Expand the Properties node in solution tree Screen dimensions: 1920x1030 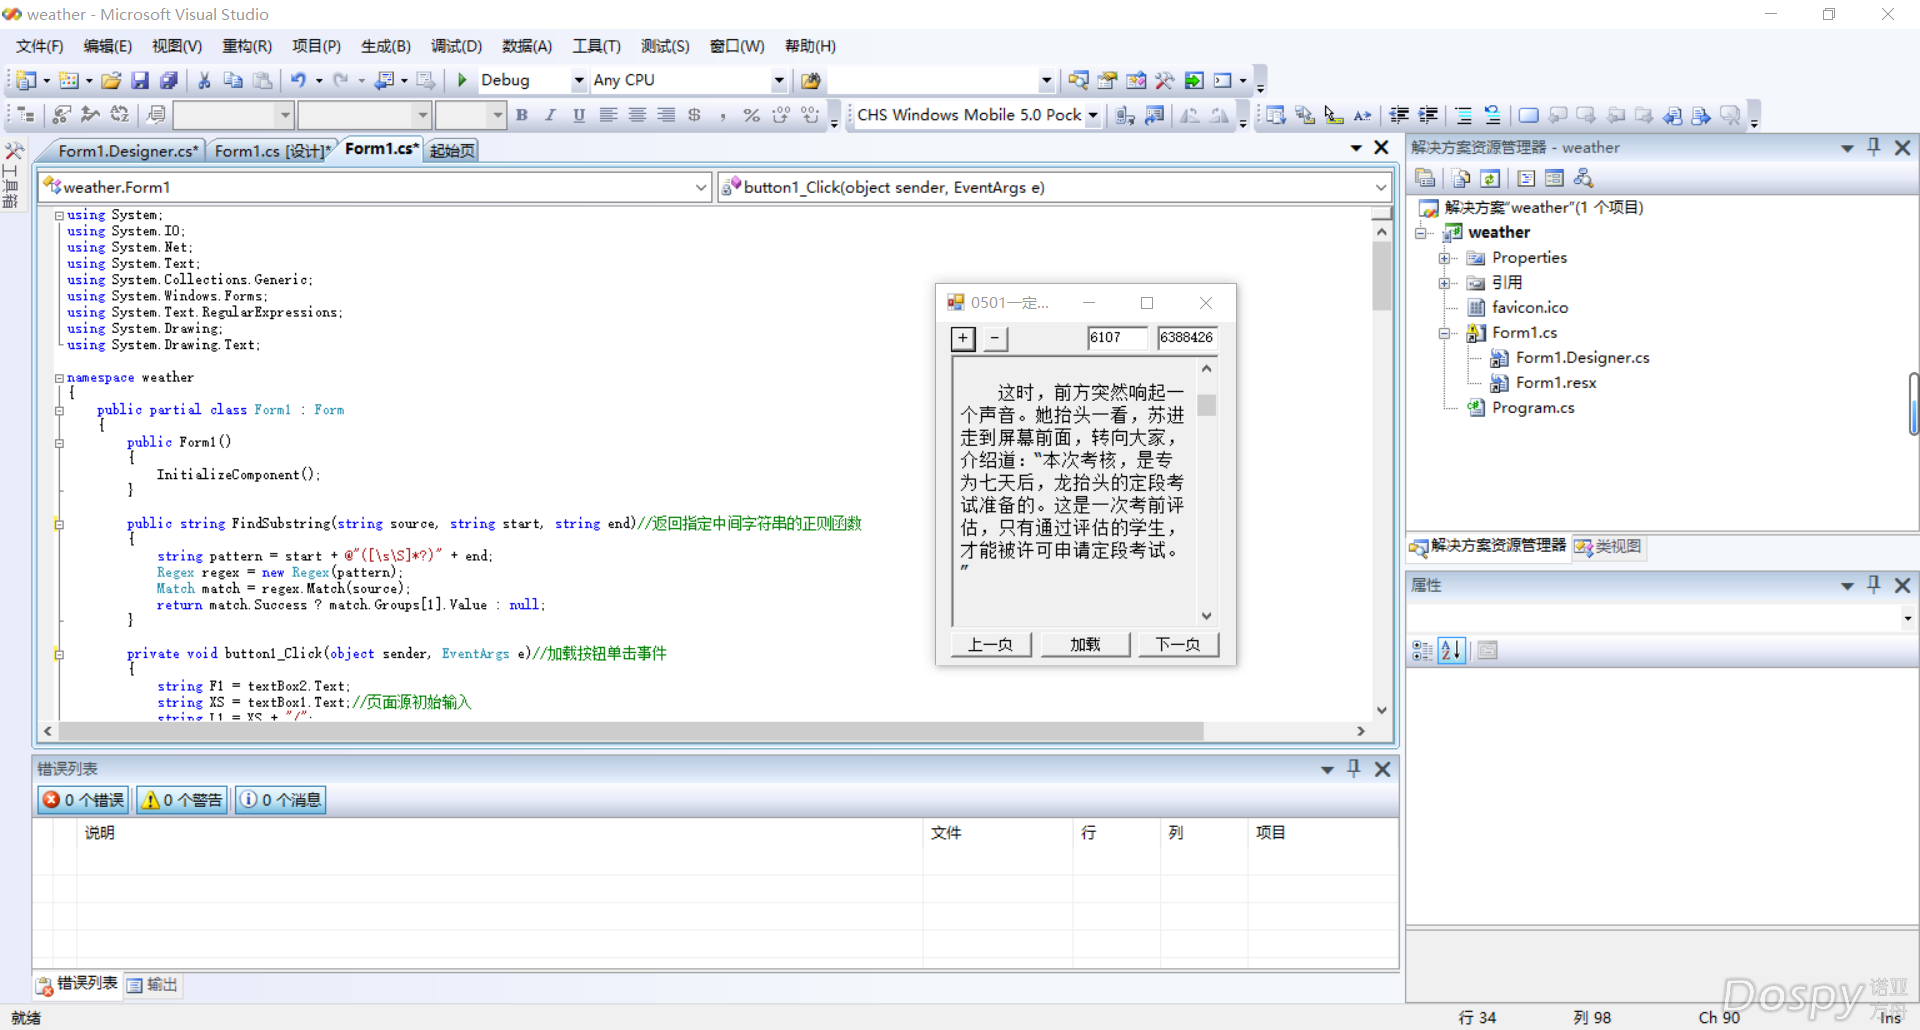pyautogui.click(x=1444, y=258)
